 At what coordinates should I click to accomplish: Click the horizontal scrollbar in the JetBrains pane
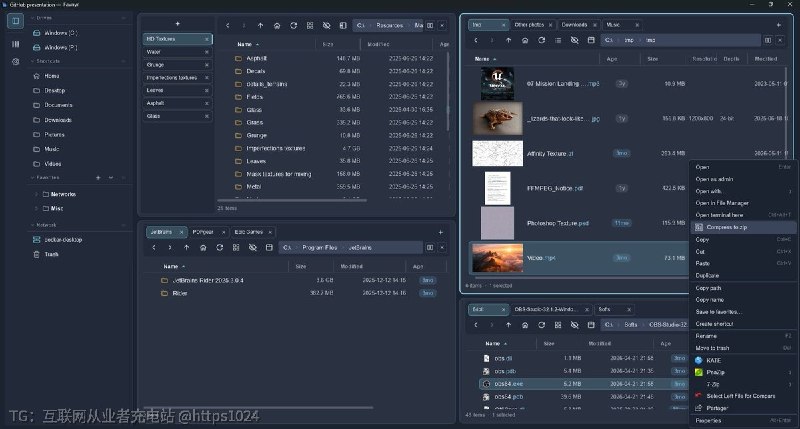[258, 408]
